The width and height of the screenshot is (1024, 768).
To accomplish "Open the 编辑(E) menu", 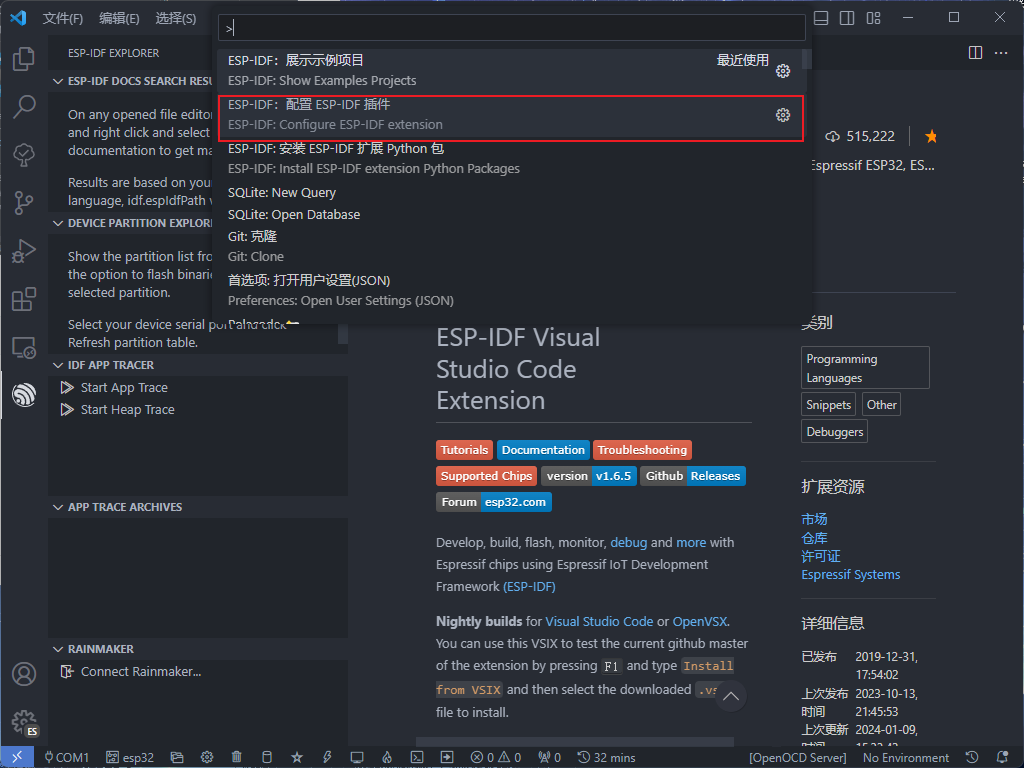I will coord(119,18).
